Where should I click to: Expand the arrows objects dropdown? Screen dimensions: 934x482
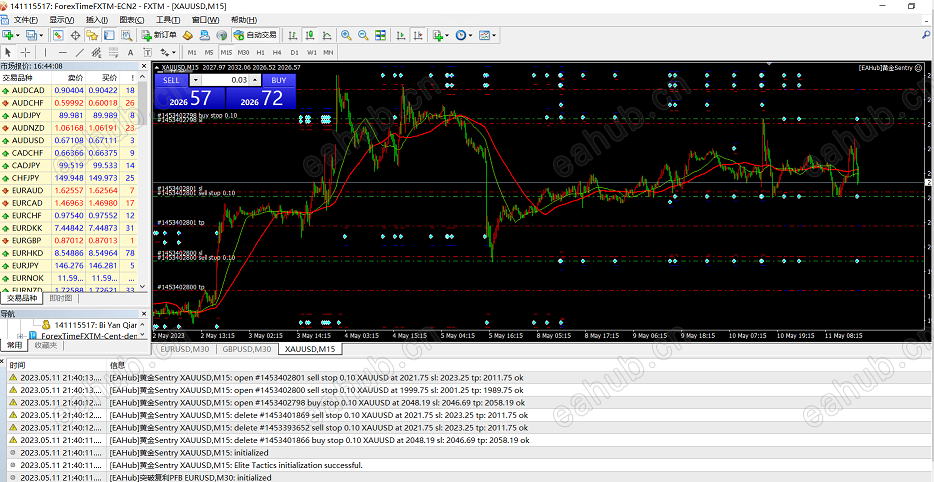173,52
